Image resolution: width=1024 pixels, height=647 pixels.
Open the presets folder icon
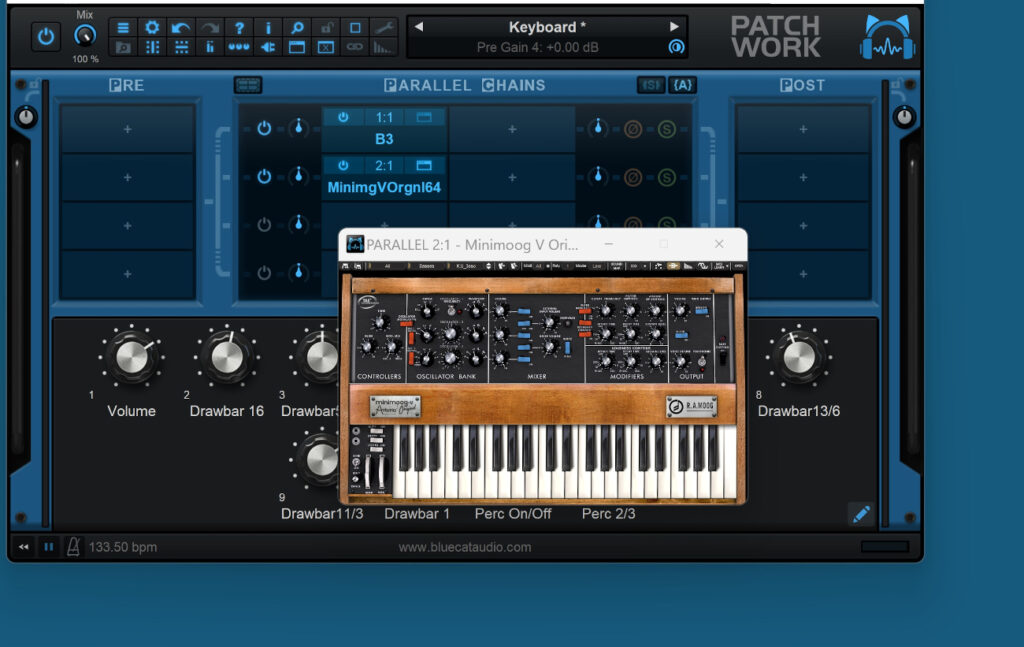pos(123,47)
